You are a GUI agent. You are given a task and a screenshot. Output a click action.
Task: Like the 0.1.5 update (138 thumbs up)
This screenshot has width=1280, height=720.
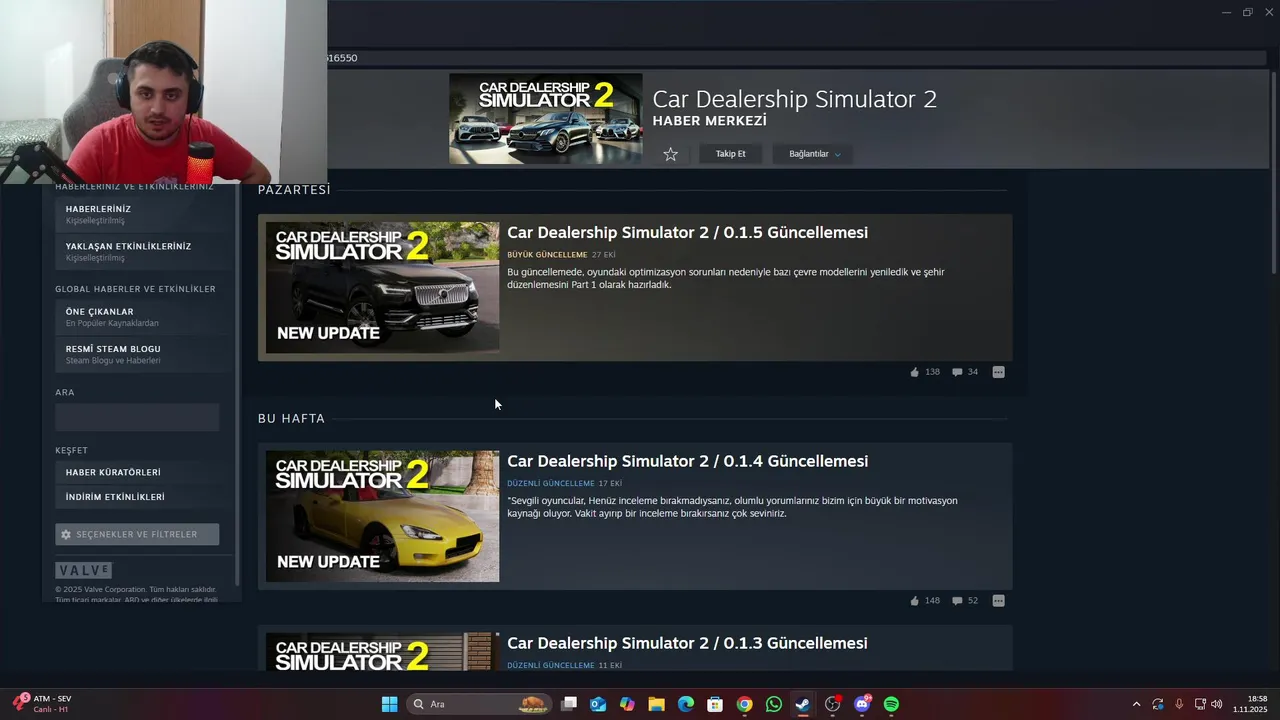click(925, 372)
